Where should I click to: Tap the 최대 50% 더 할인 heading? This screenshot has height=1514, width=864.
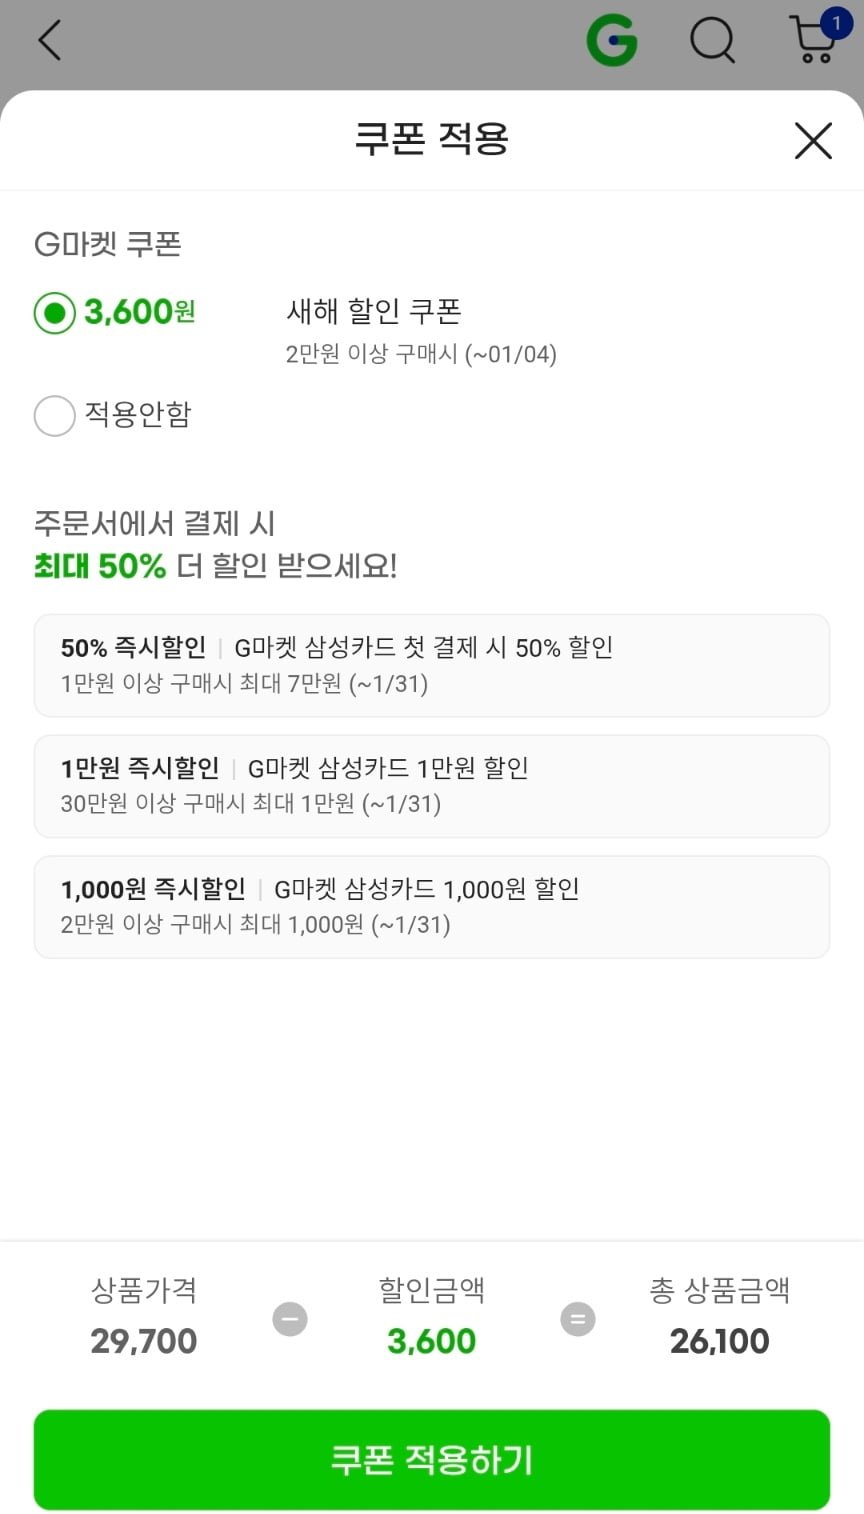215,566
